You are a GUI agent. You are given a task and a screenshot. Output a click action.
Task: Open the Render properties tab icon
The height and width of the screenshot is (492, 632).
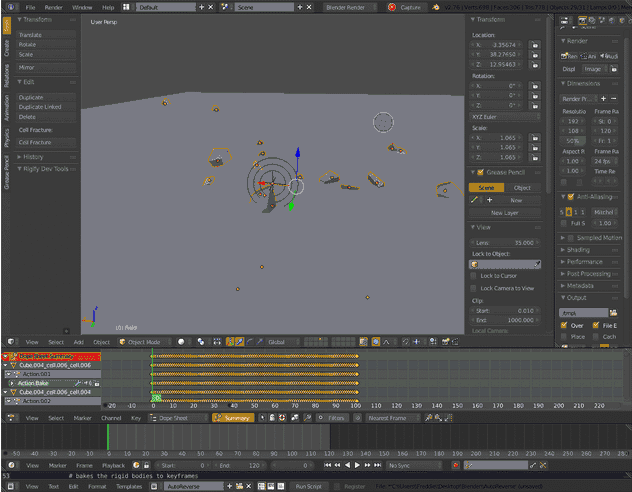point(582,21)
